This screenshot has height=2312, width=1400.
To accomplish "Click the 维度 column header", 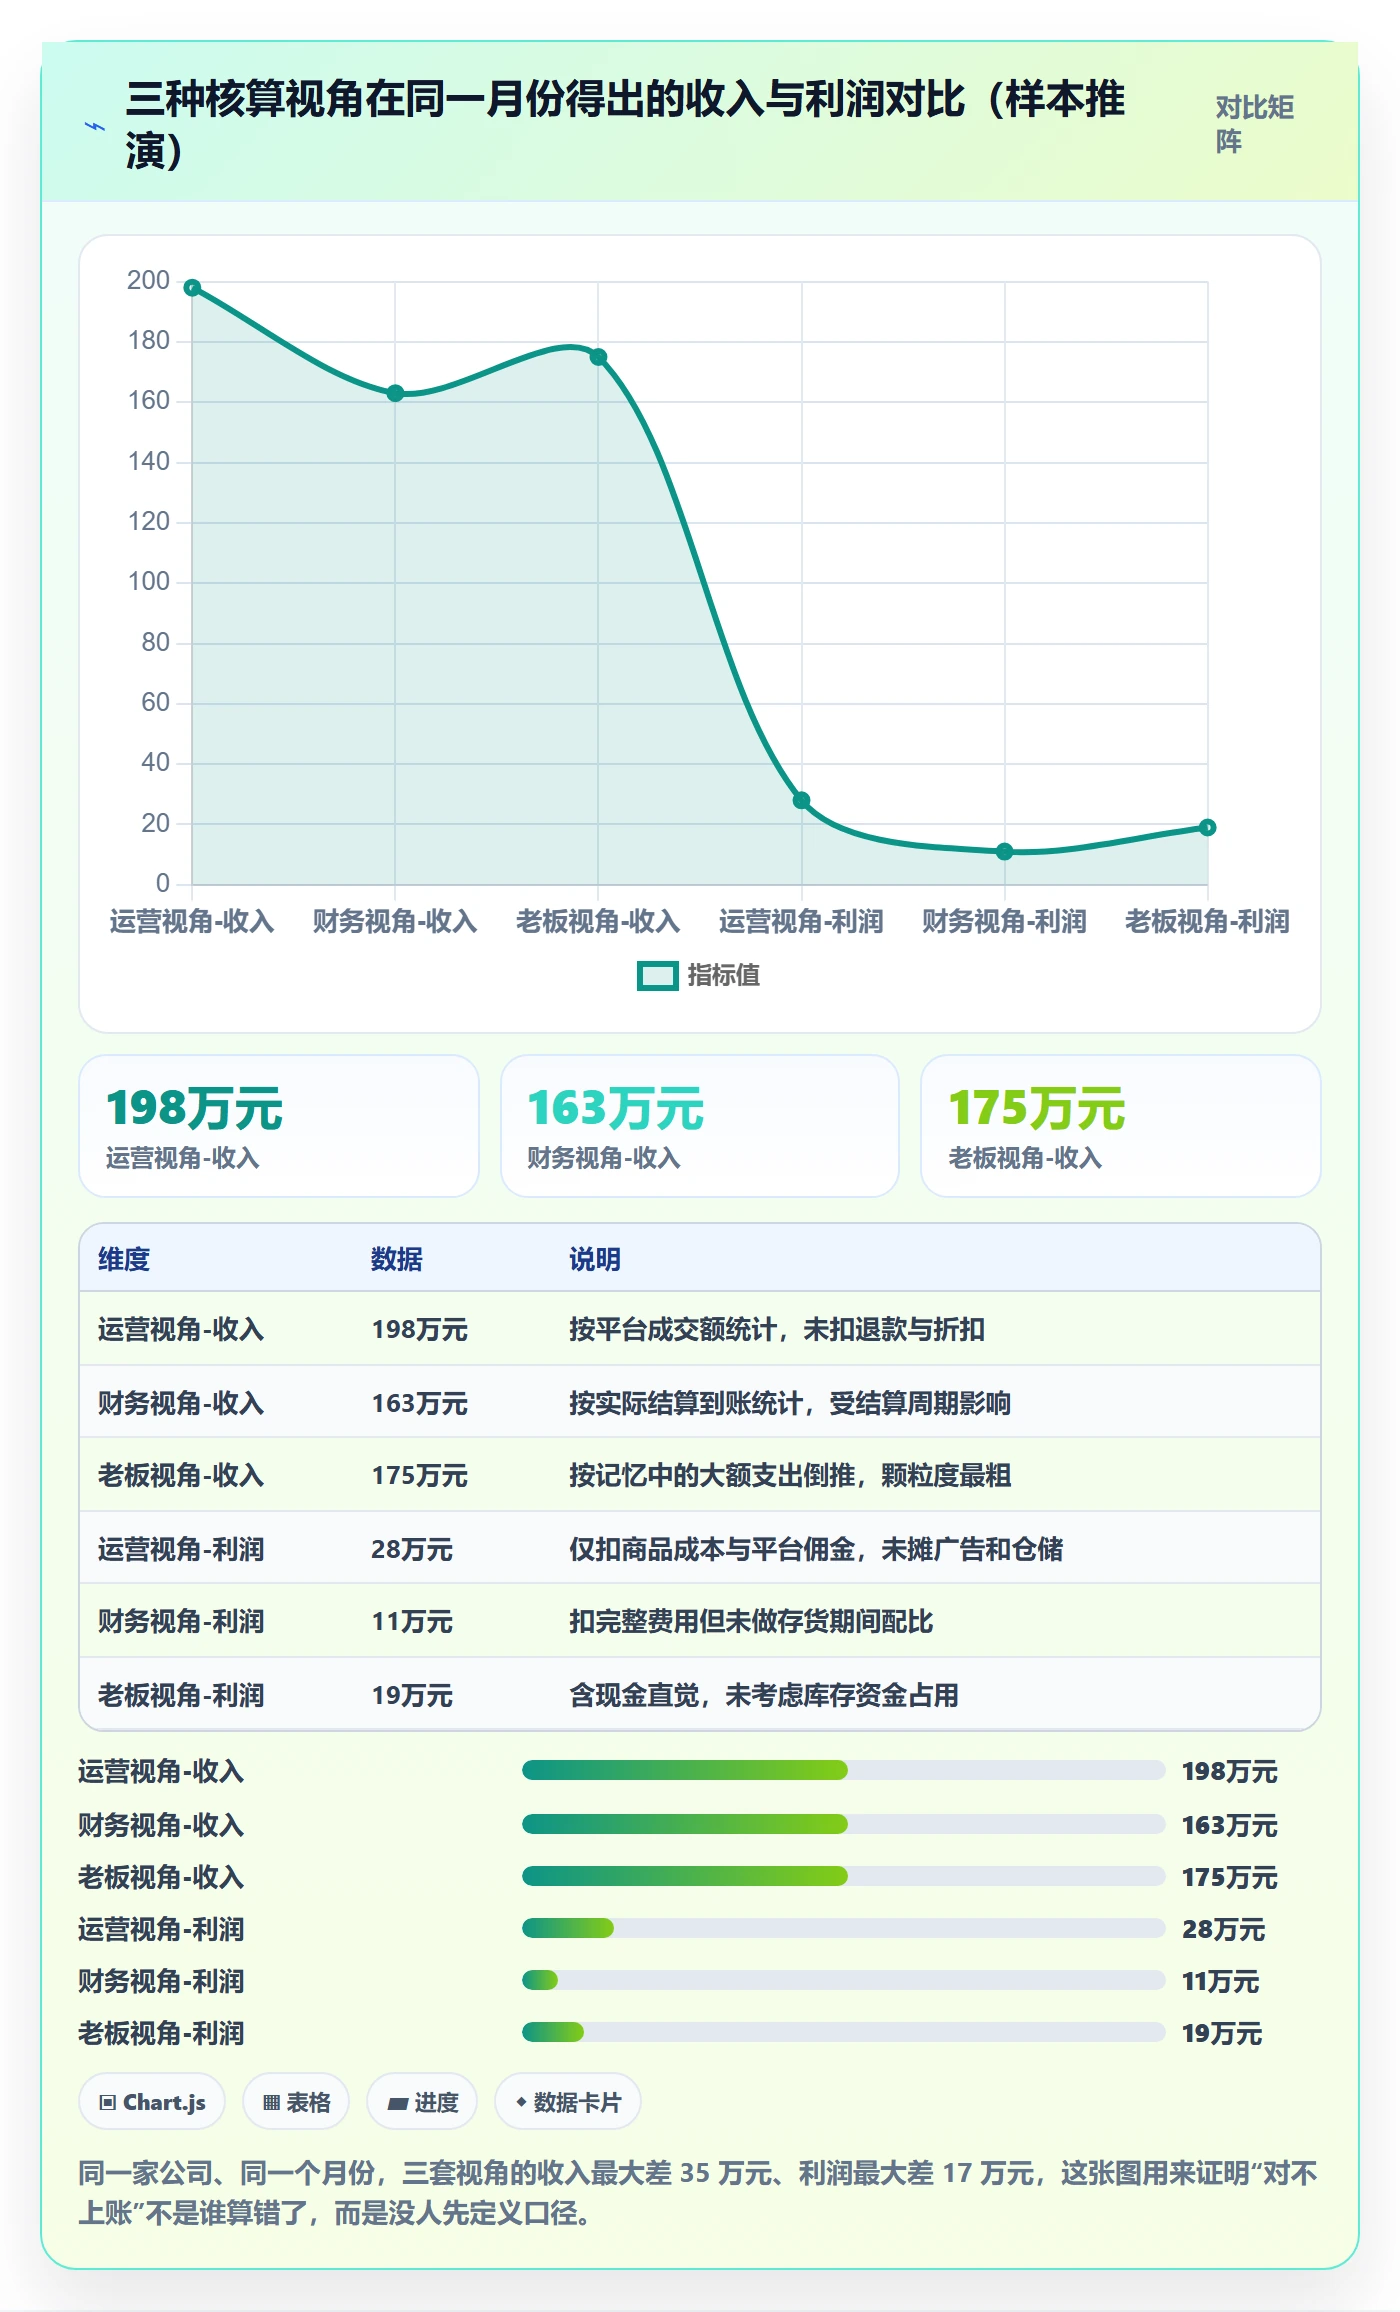I will click(x=124, y=1259).
